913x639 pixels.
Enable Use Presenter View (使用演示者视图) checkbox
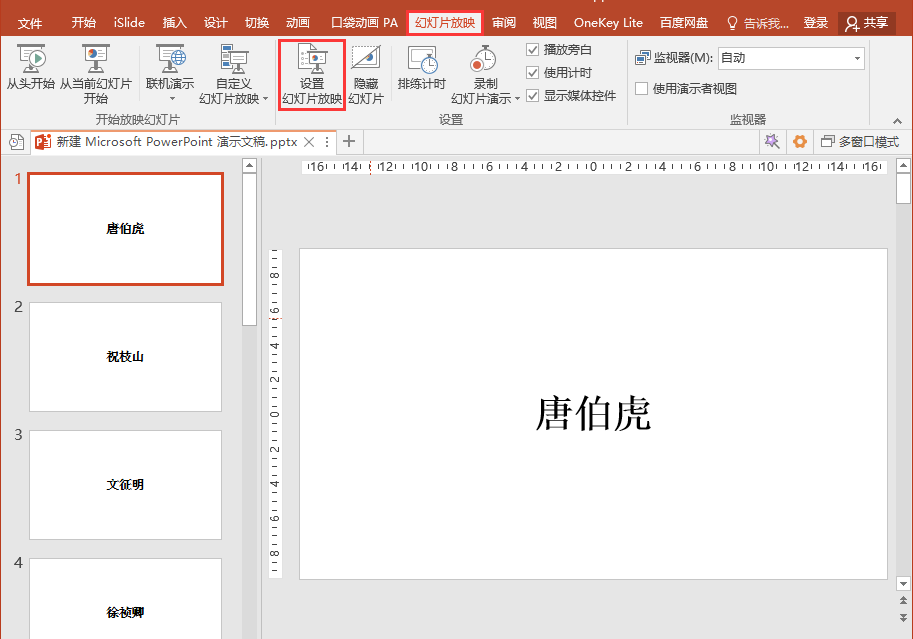(642, 88)
